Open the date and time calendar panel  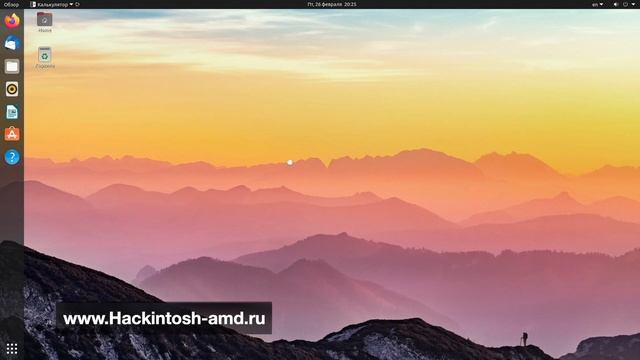332,4
